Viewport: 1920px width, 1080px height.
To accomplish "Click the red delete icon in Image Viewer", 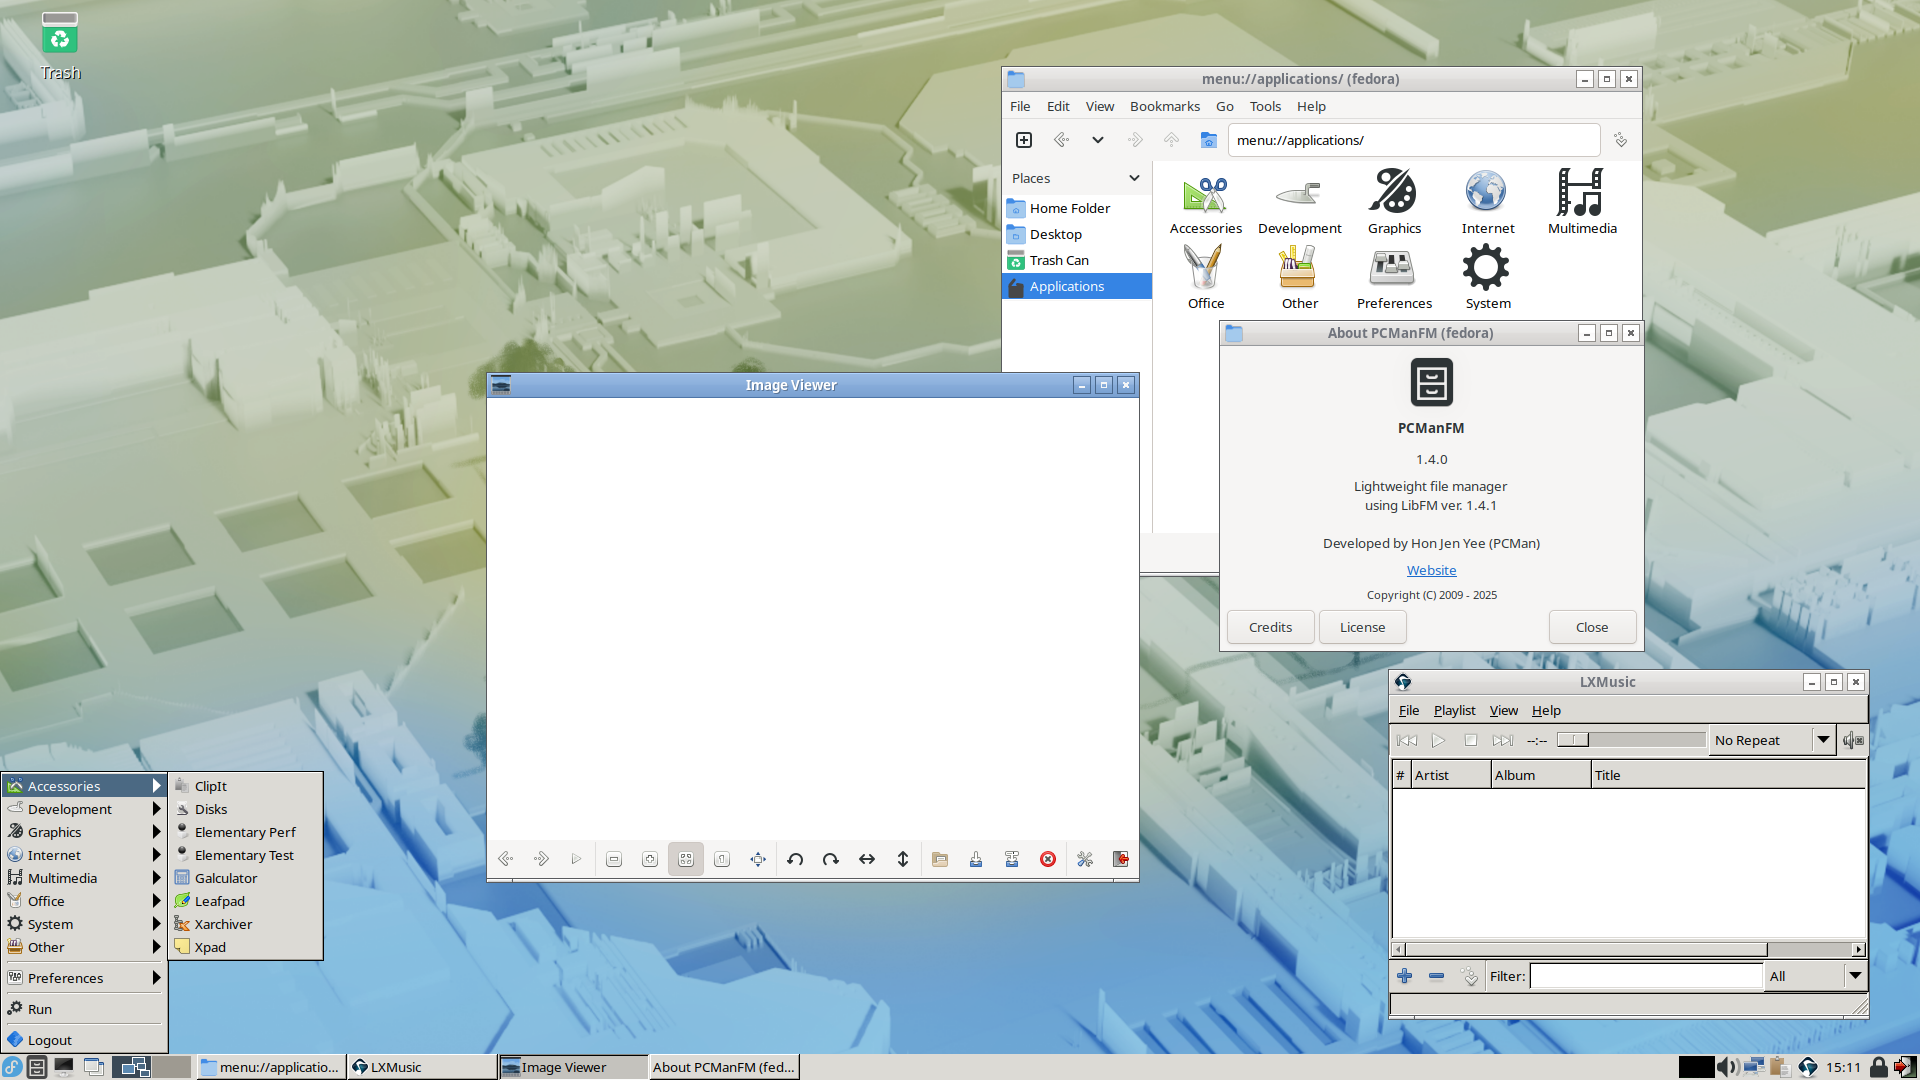I will (1048, 859).
